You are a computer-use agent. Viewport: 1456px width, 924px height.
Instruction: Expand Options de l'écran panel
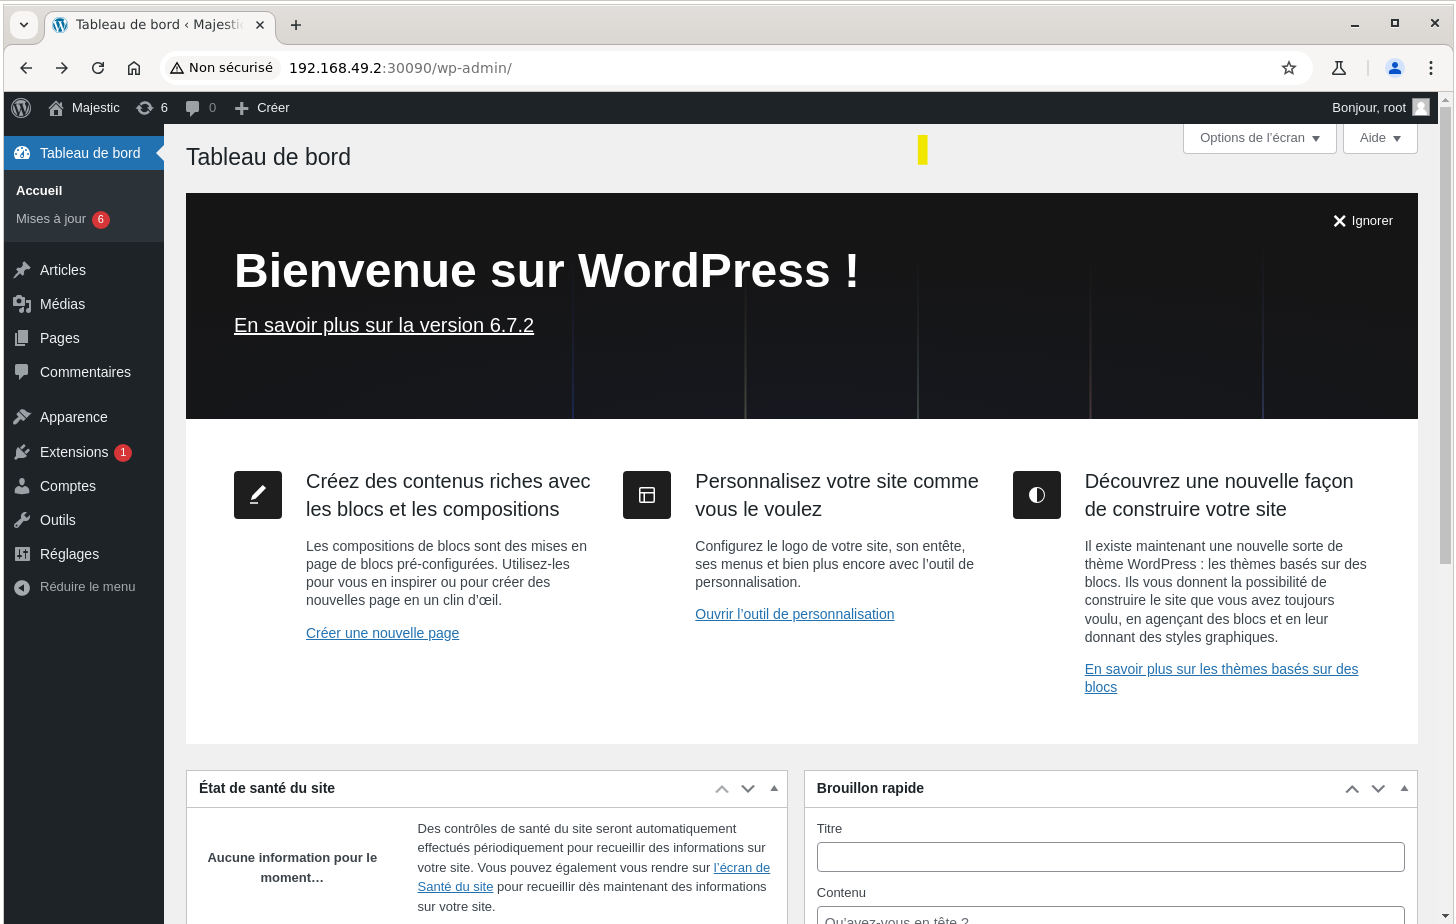[x=1260, y=138]
